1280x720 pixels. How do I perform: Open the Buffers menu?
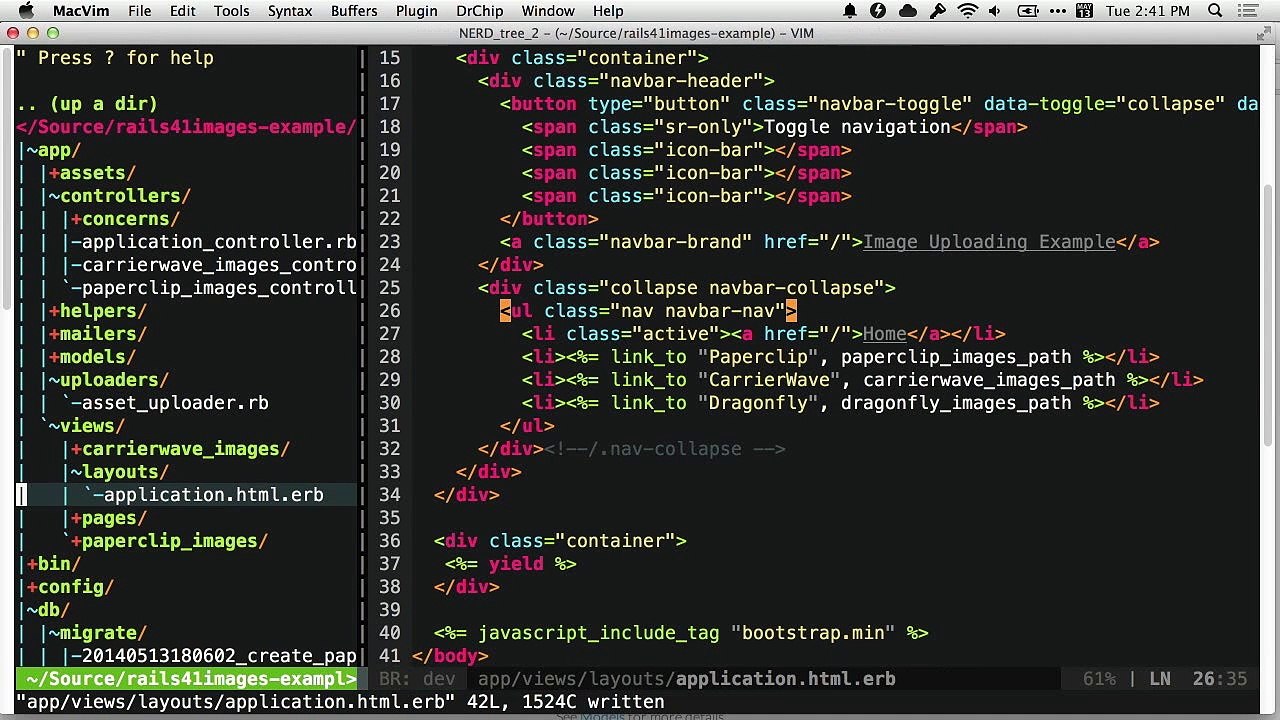tap(354, 11)
